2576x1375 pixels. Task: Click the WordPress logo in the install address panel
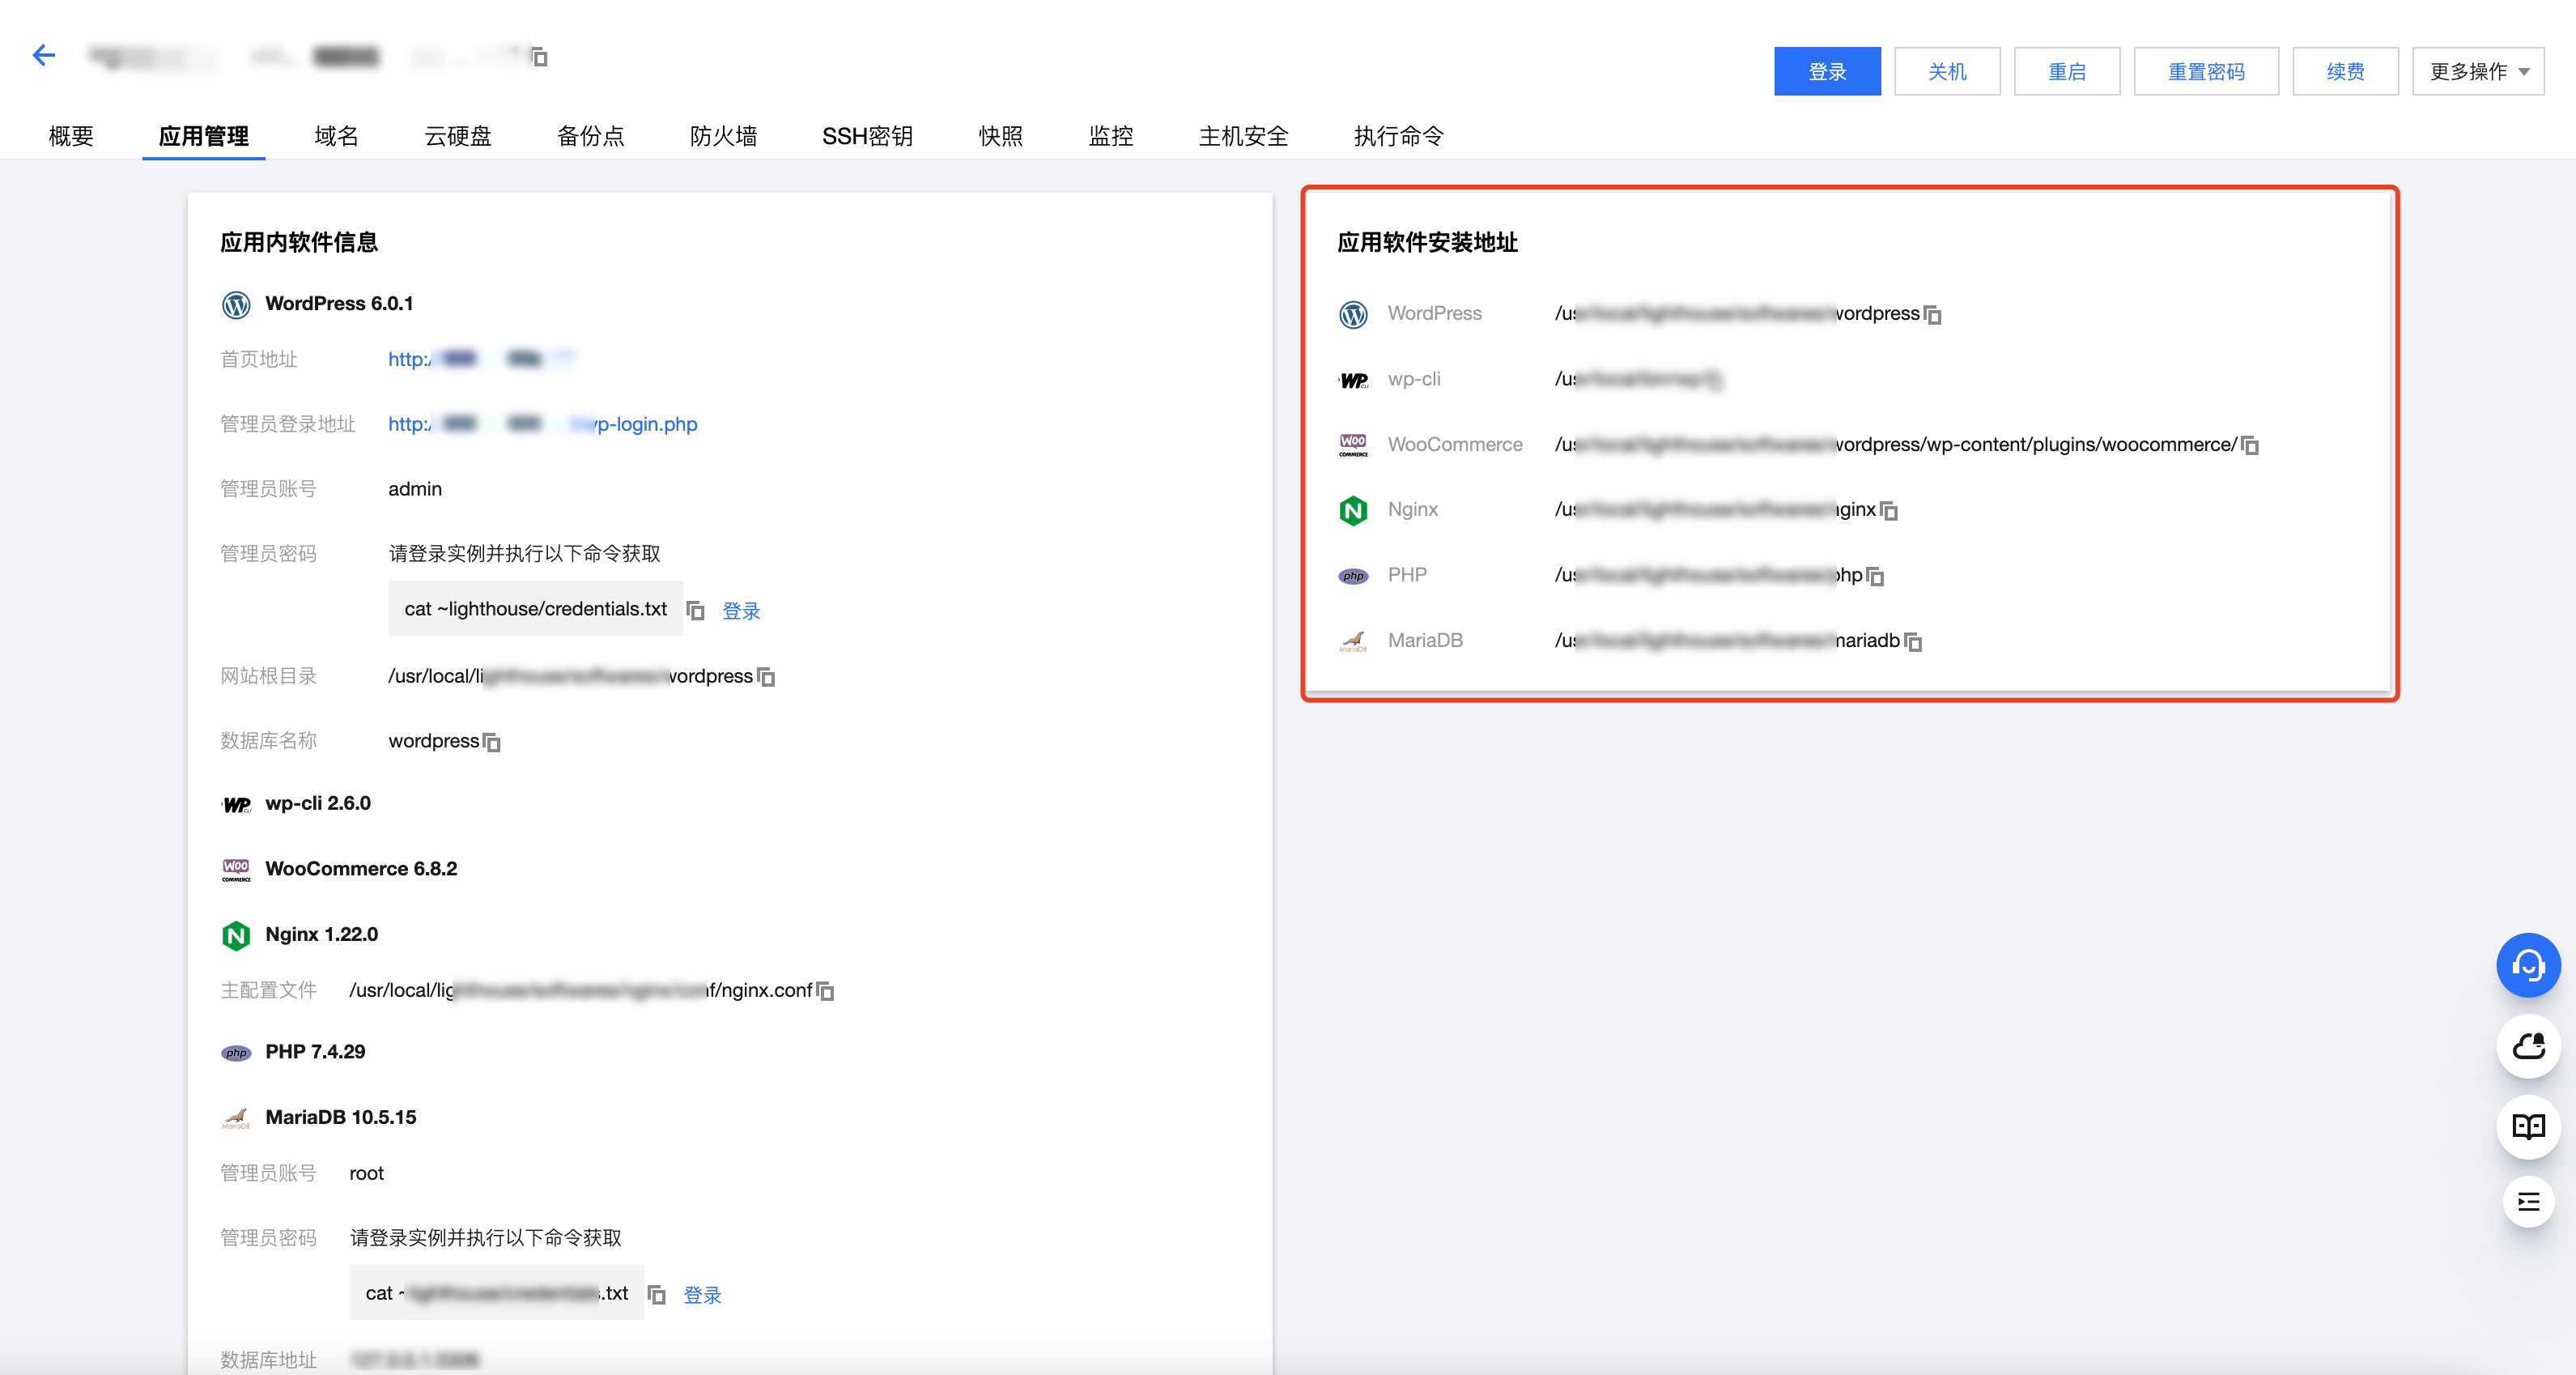(1353, 314)
